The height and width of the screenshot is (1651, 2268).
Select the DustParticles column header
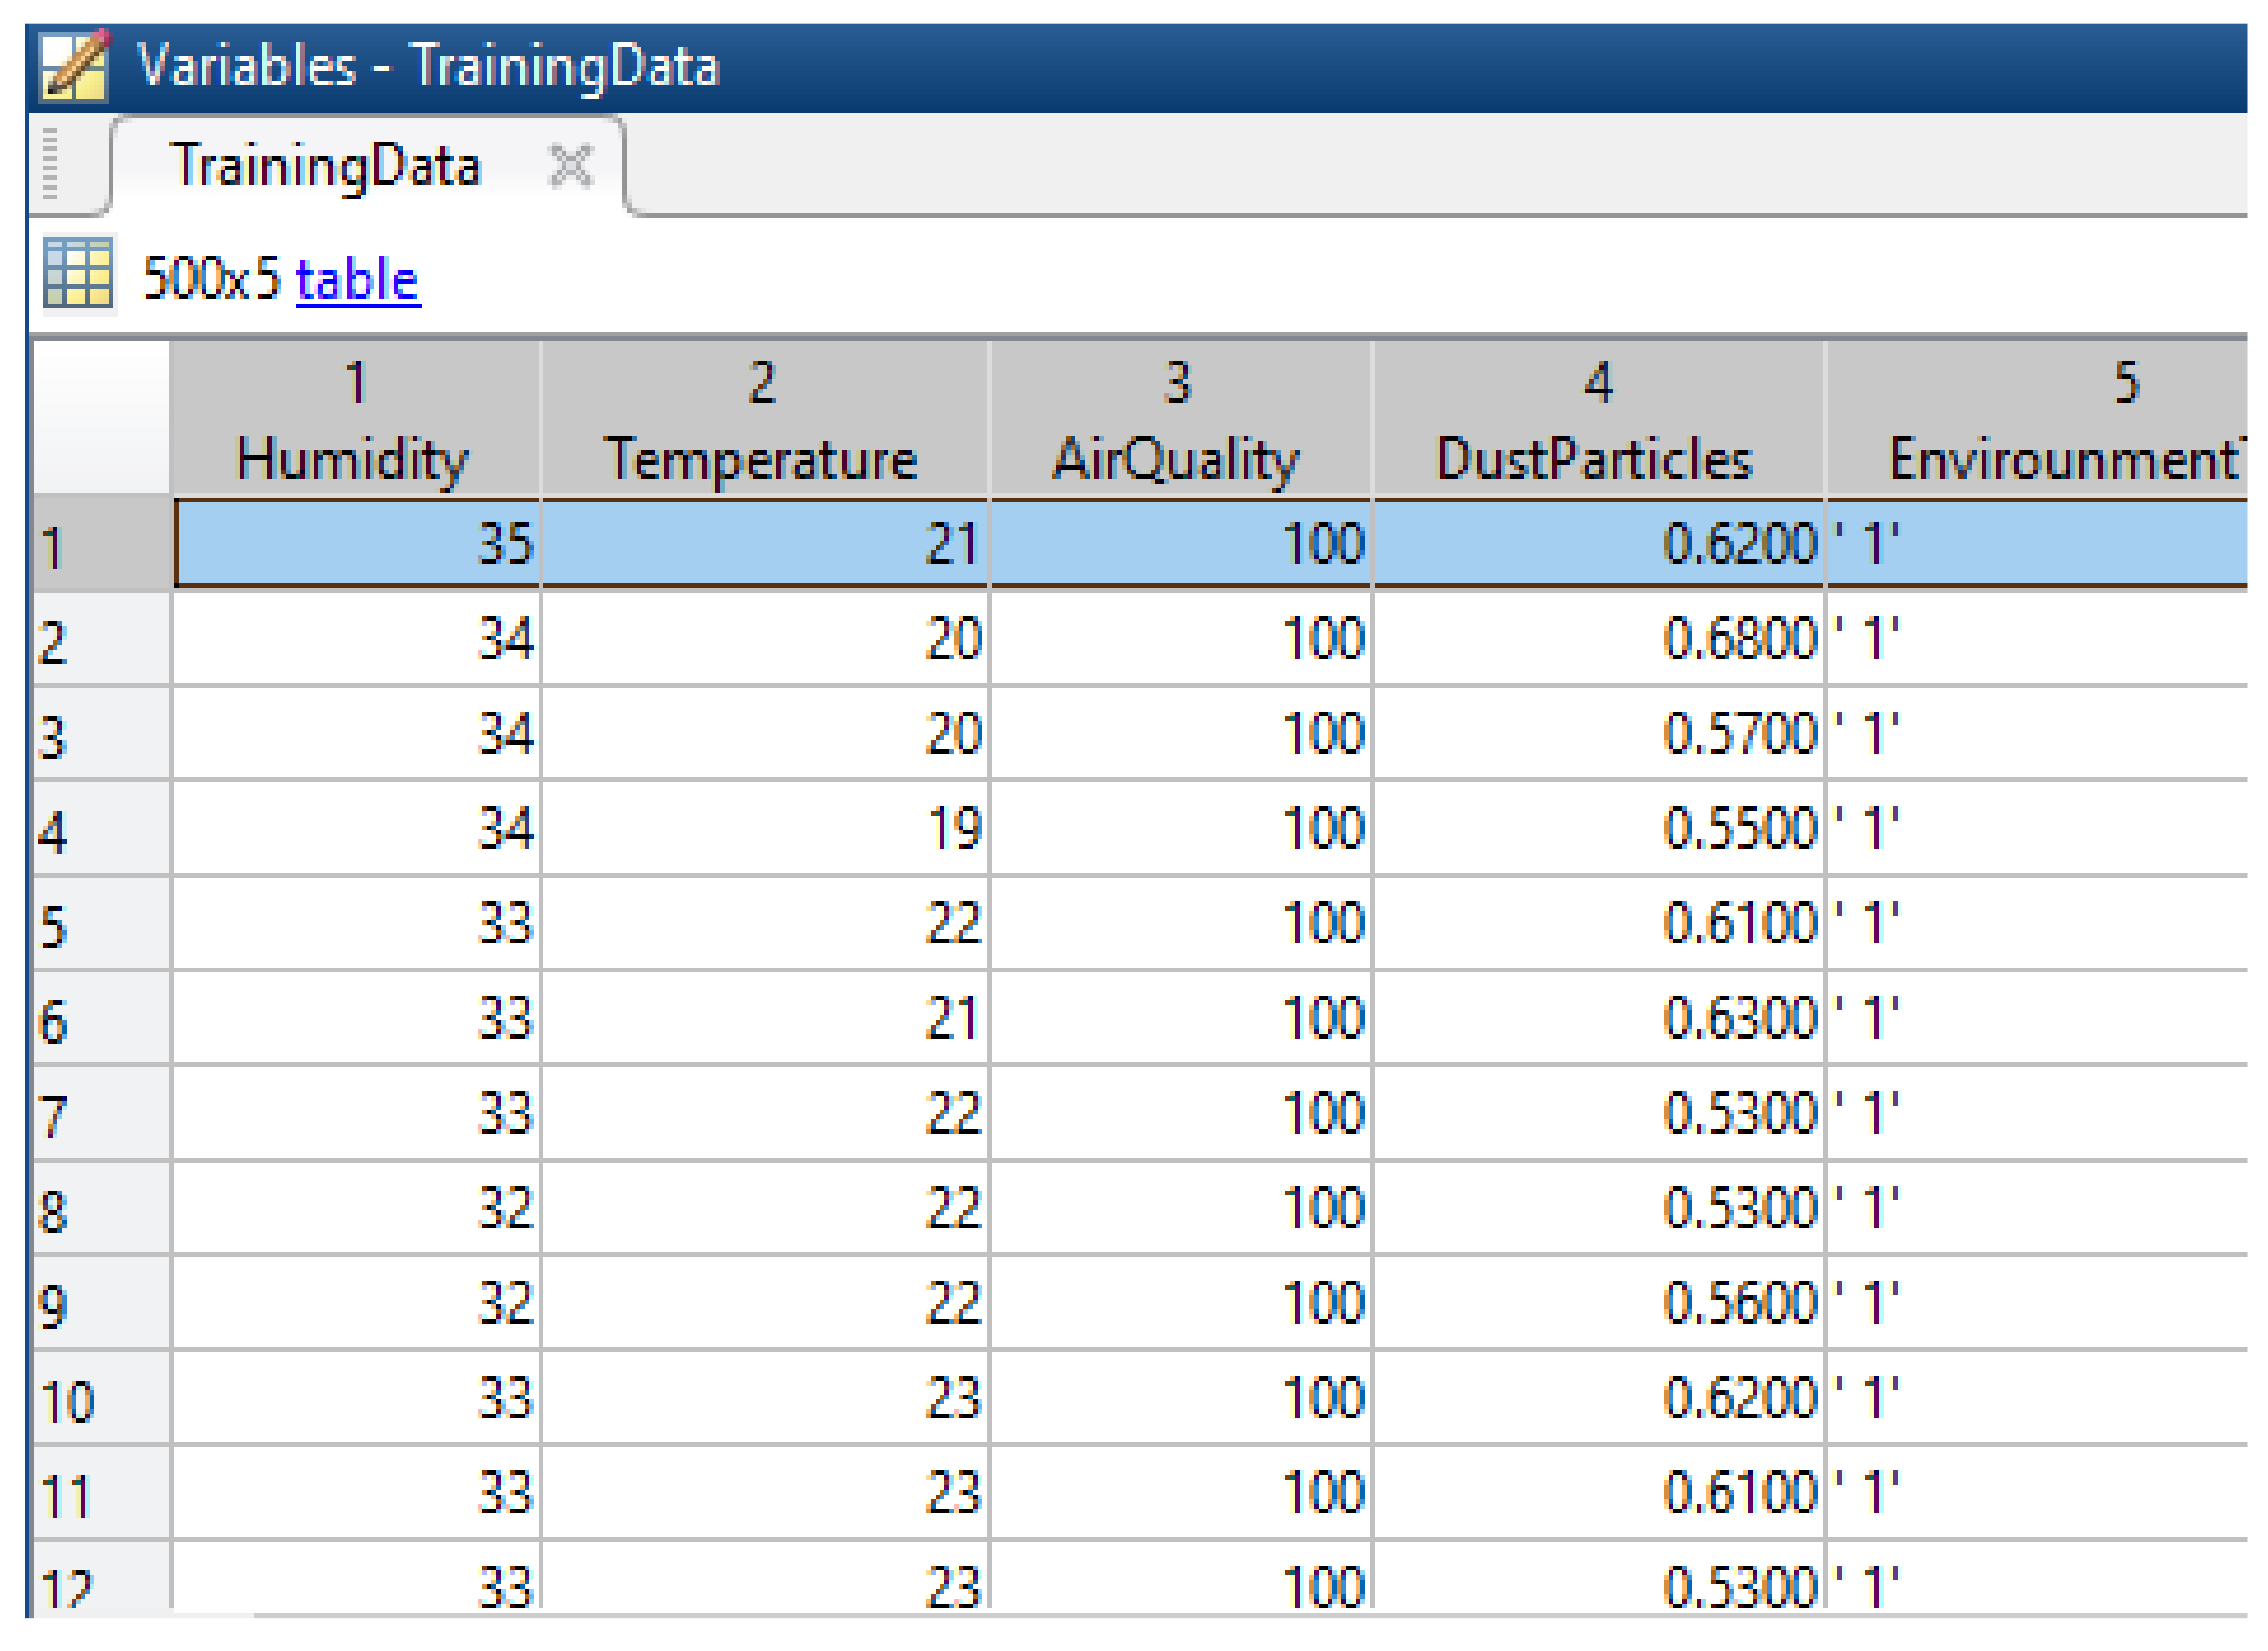pos(1596,421)
